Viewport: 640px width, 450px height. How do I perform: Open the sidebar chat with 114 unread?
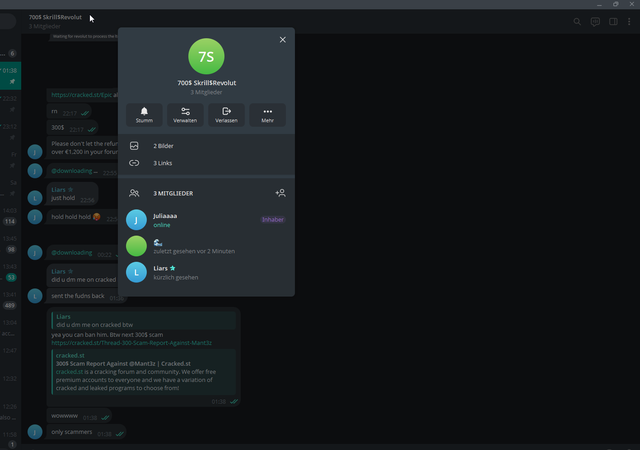click(11, 216)
